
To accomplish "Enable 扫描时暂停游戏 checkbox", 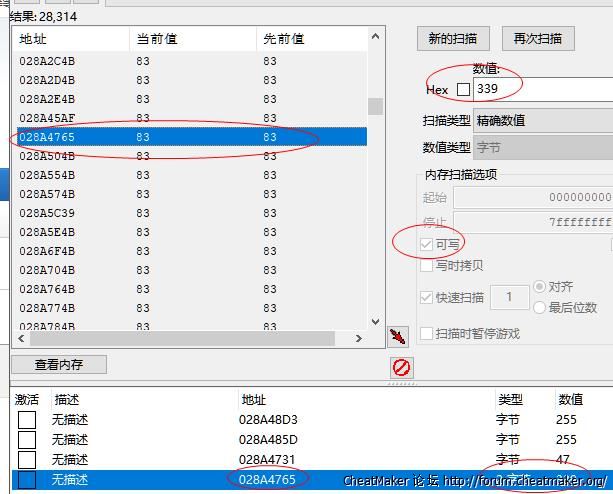I will (x=427, y=333).
